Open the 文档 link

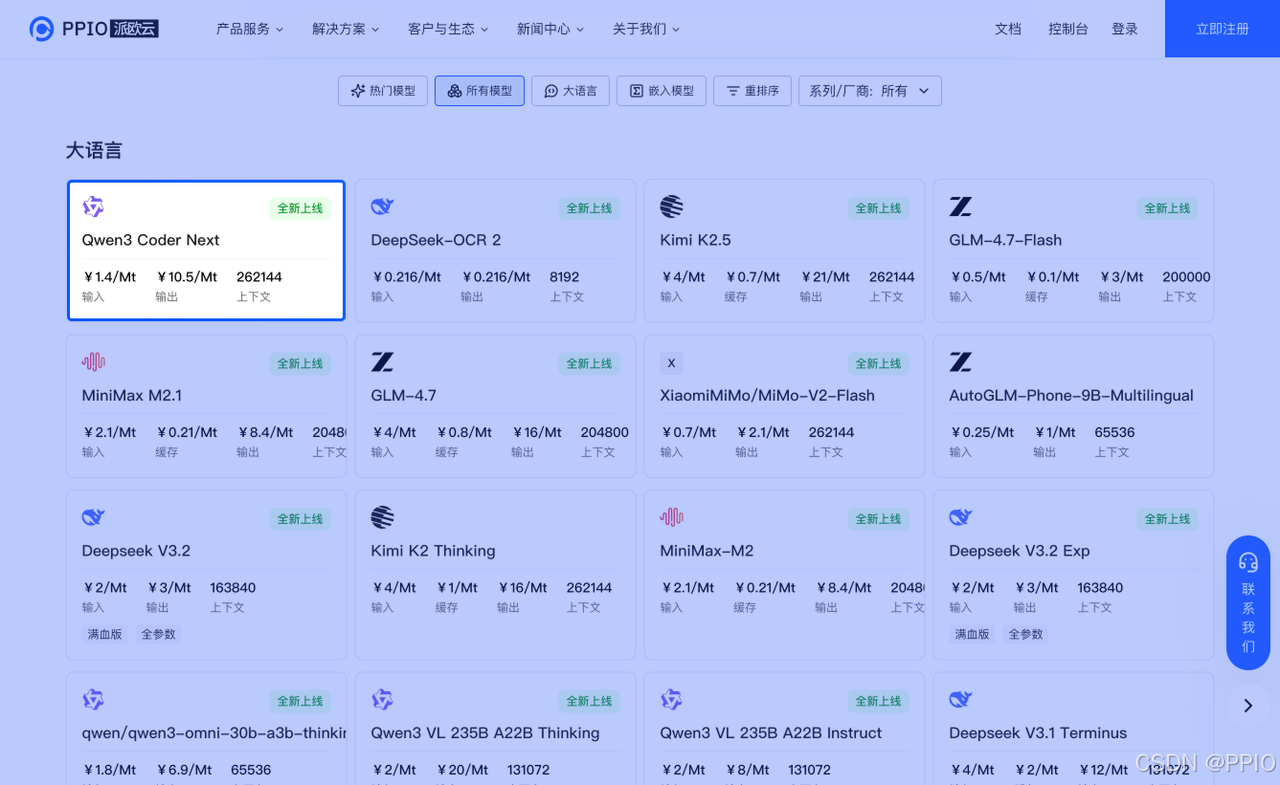[1008, 29]
